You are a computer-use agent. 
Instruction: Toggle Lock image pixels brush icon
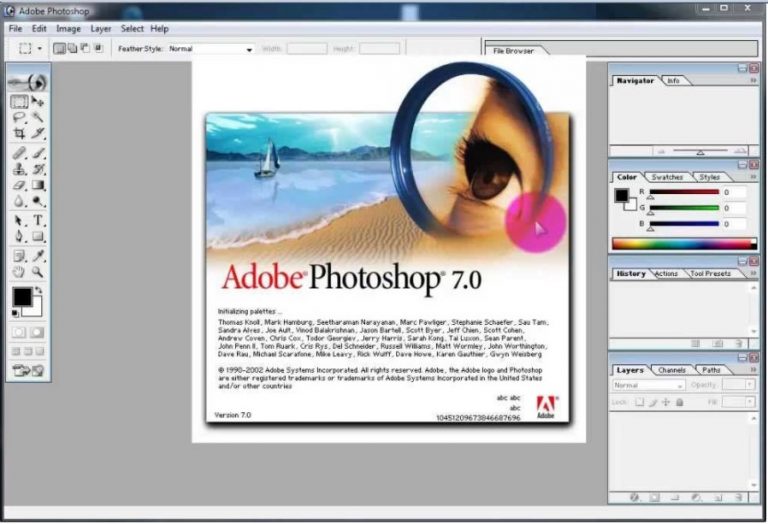[653, 402]
